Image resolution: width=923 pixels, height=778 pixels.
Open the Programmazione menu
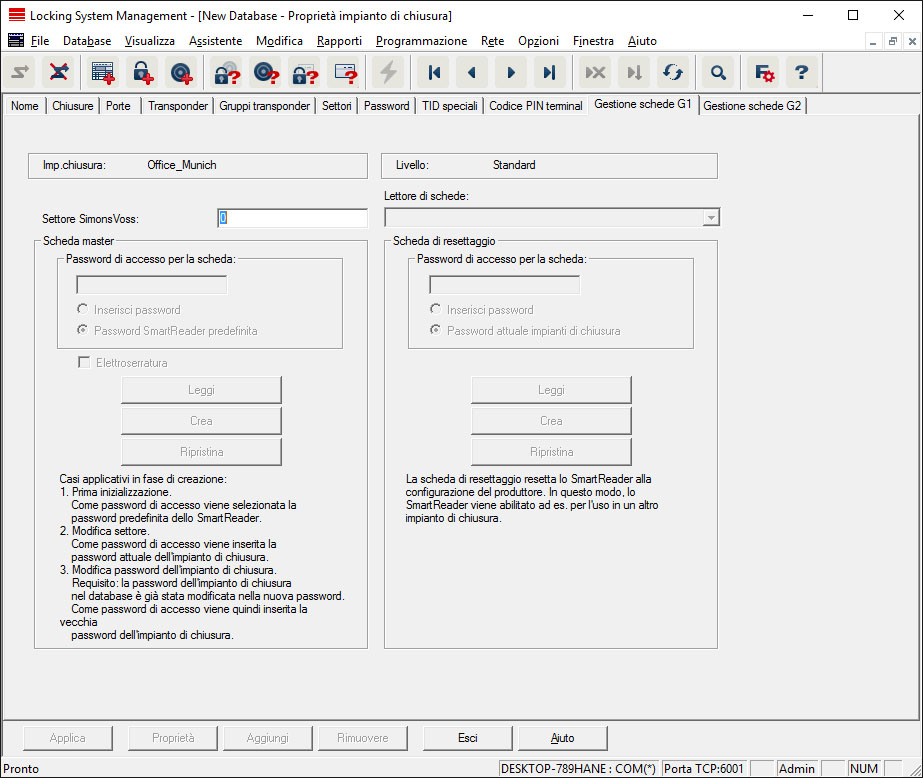421,41
